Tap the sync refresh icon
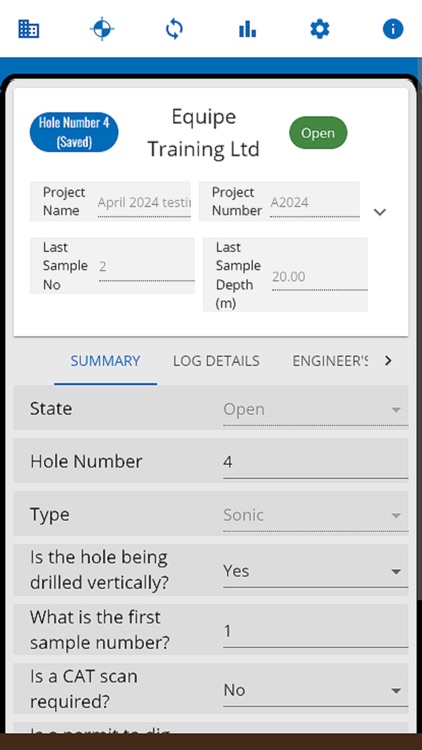The width and height of the screenshot is (422, 750). coord(174,30)
